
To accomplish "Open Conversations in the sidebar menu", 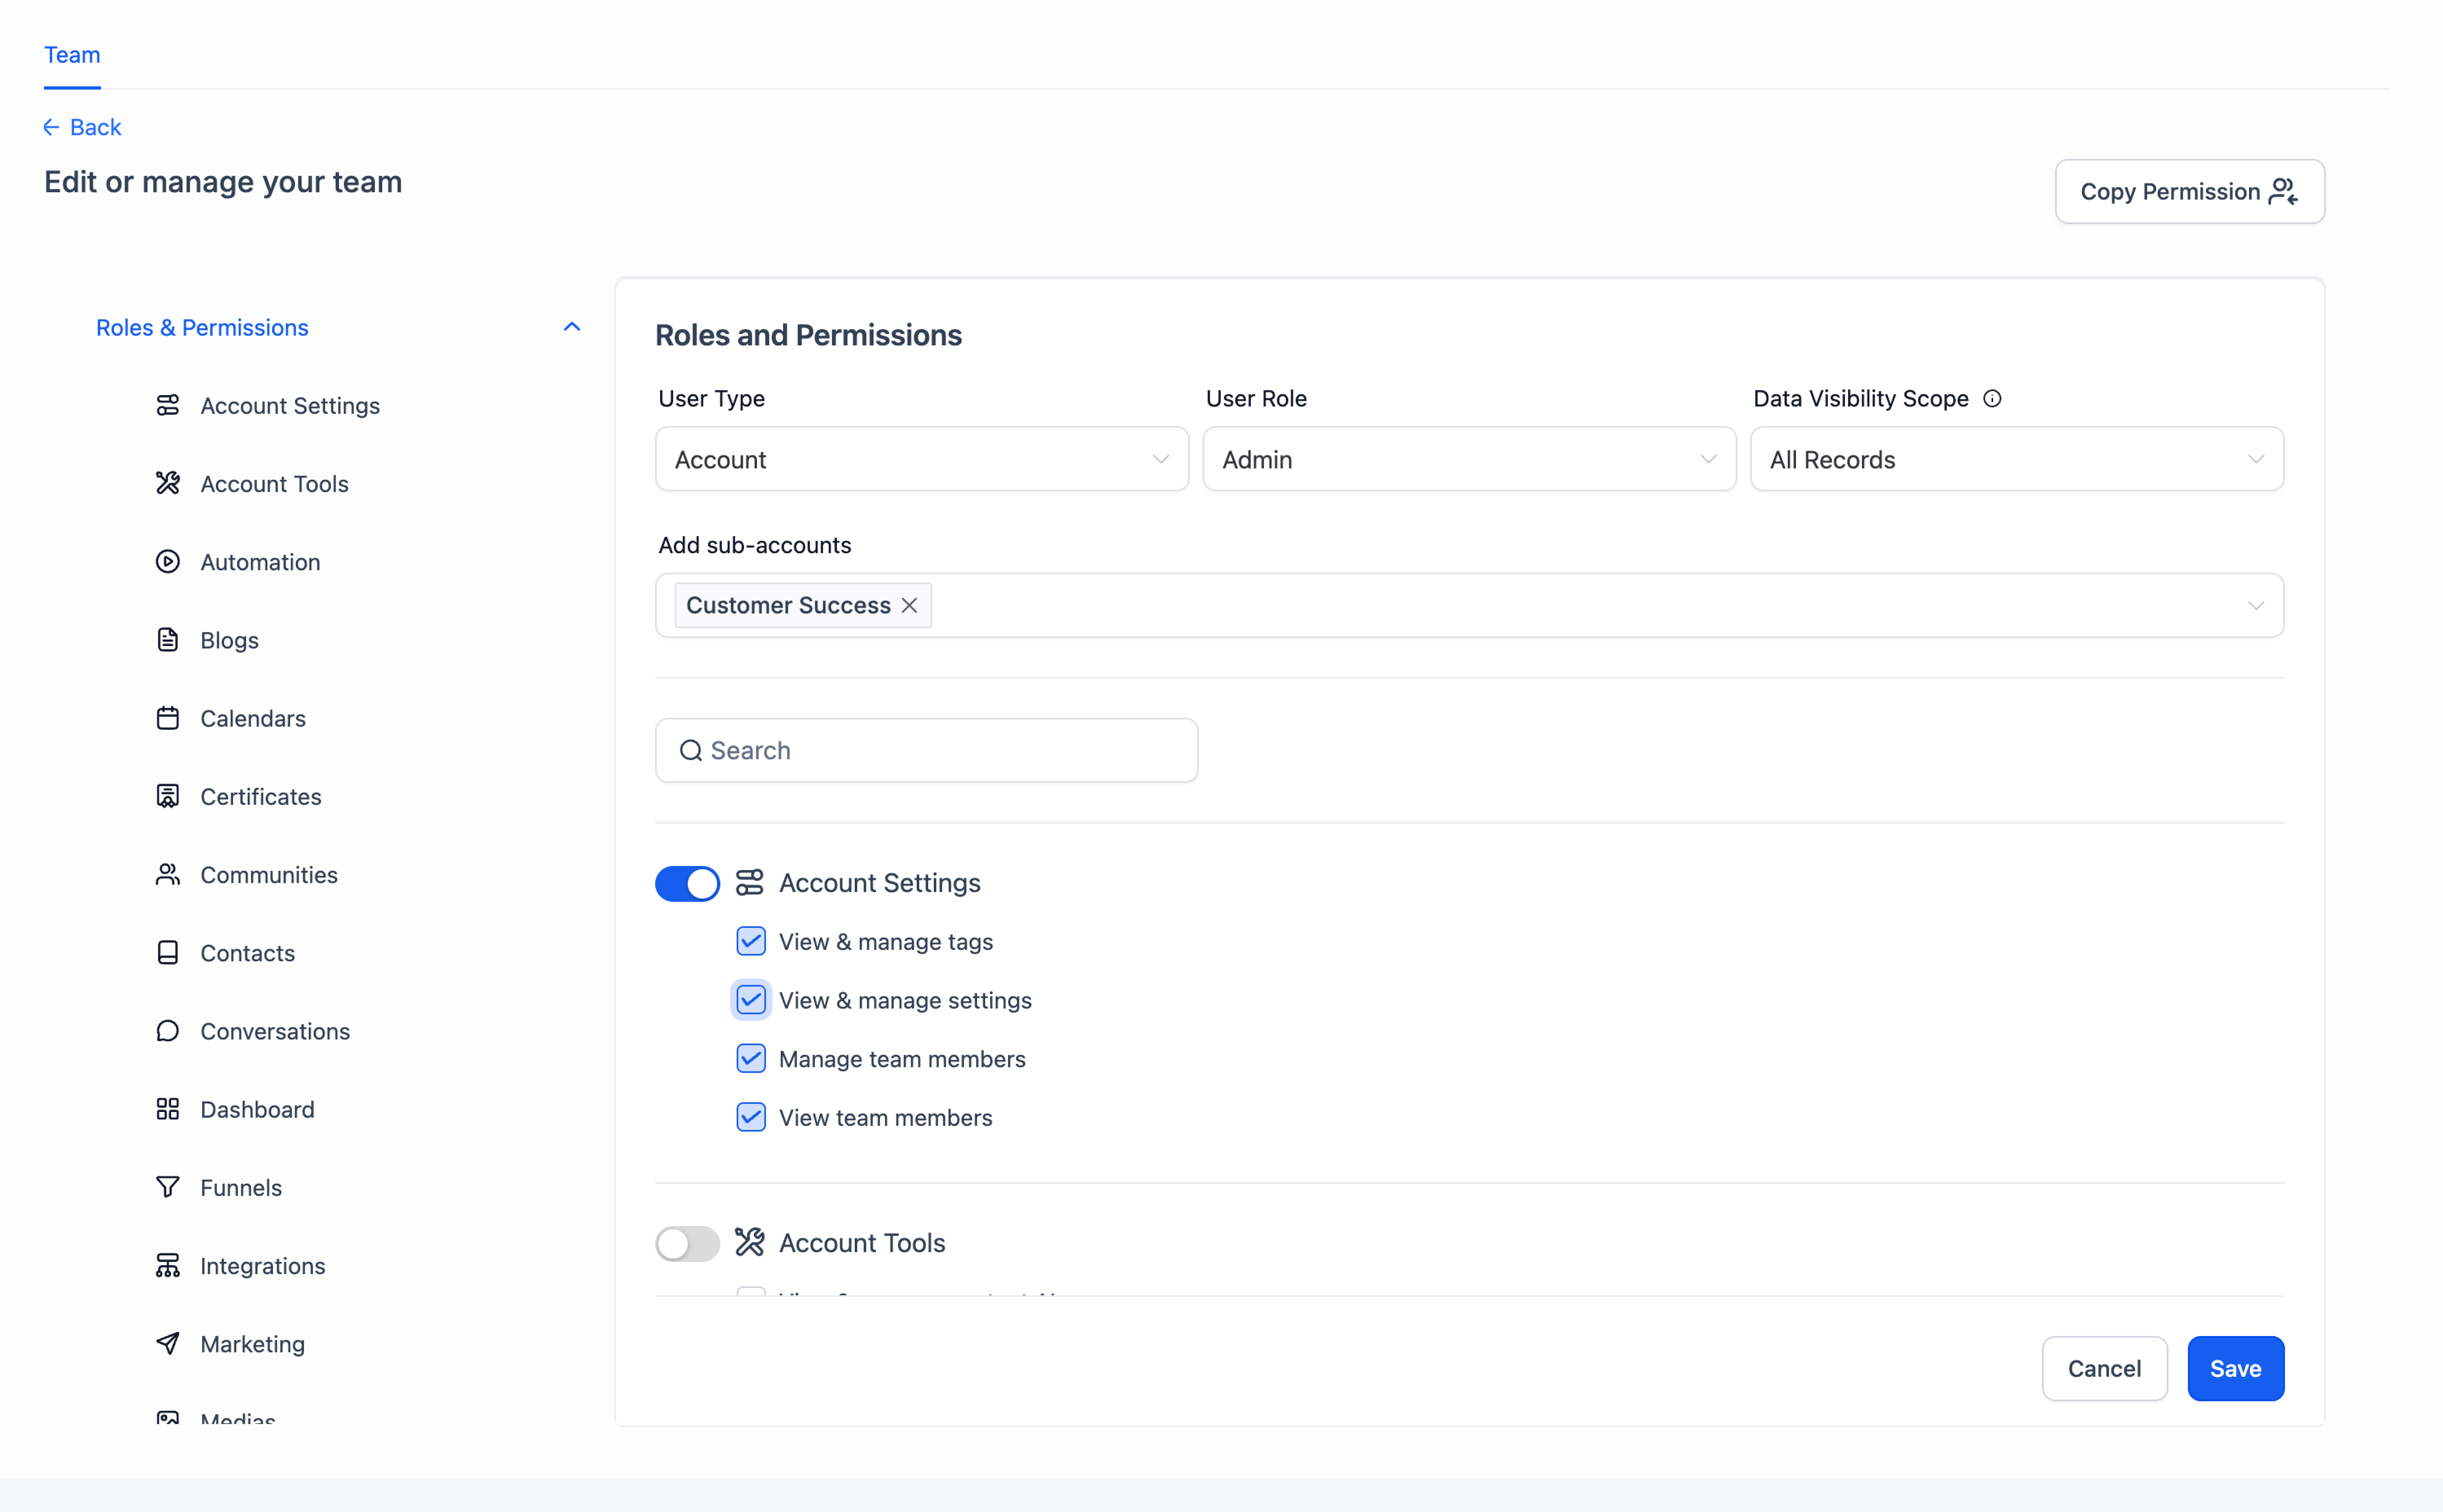I will (x=275, y=1031).
